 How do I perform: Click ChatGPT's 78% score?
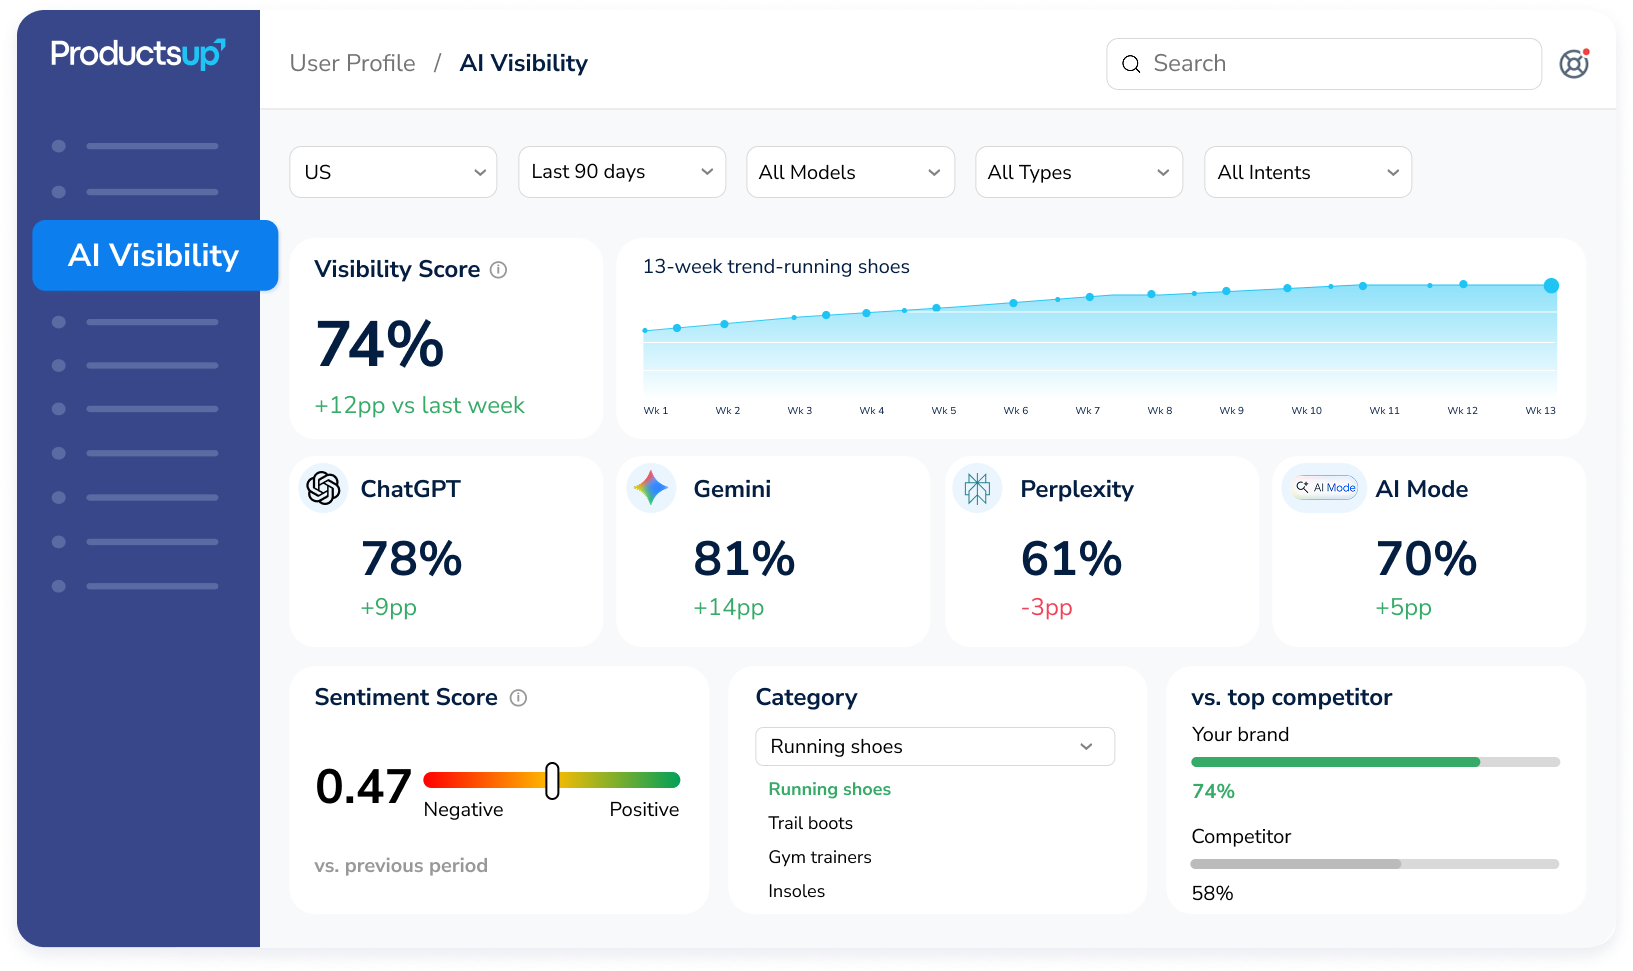411,559
